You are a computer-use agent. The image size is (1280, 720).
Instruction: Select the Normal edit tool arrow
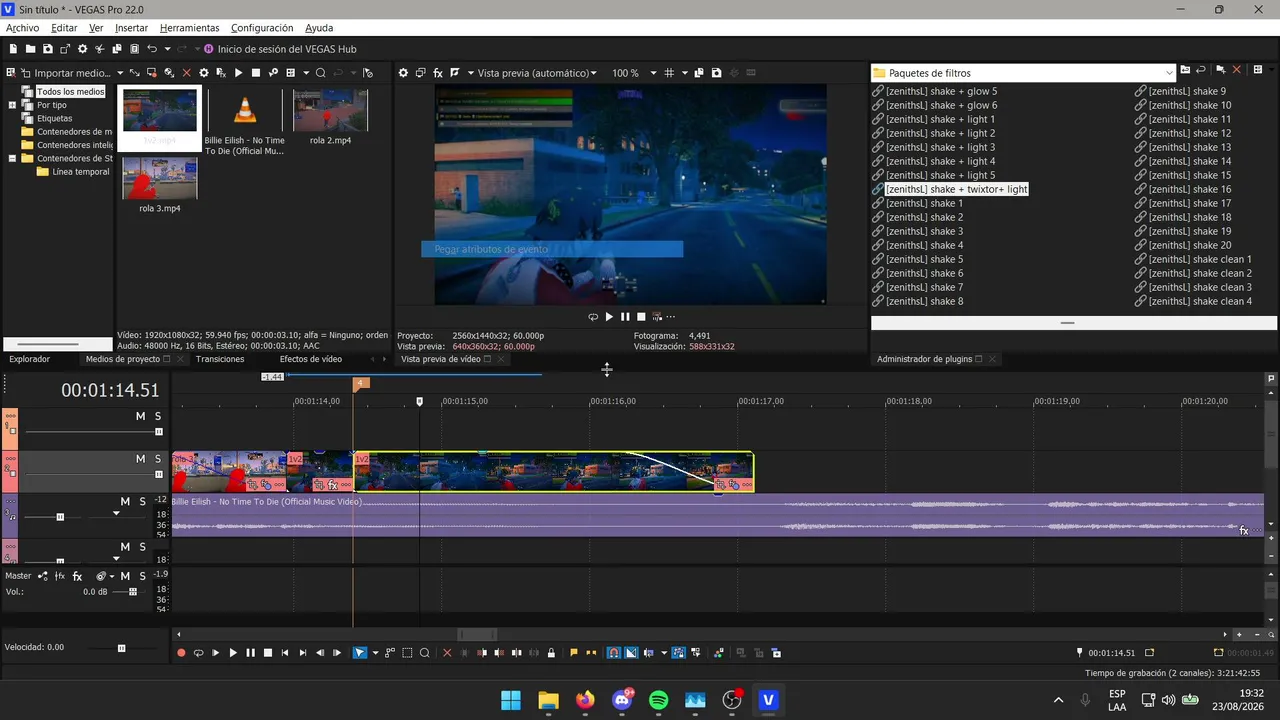[x=360, y=653]
